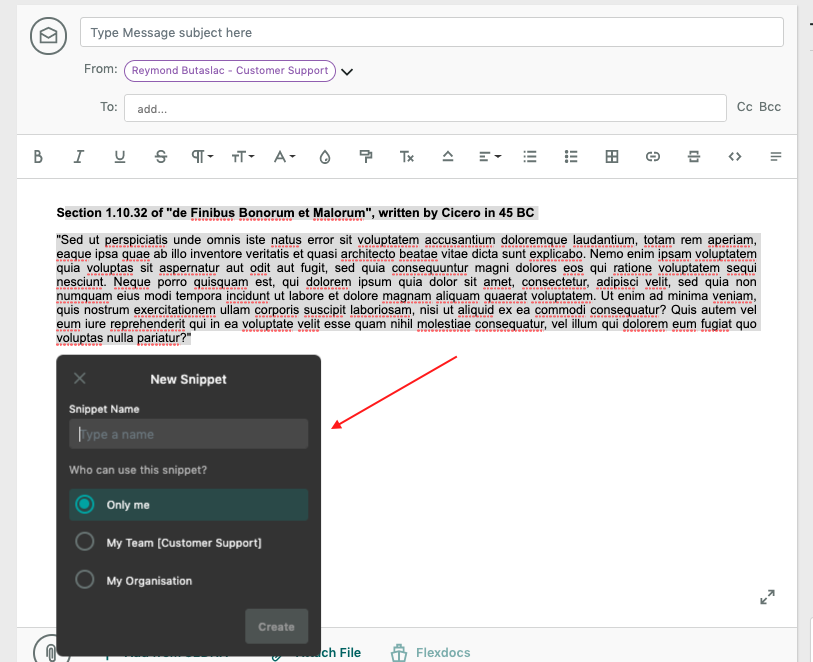
Task: Apply strikethrough formatting
Action: (161, 157)
